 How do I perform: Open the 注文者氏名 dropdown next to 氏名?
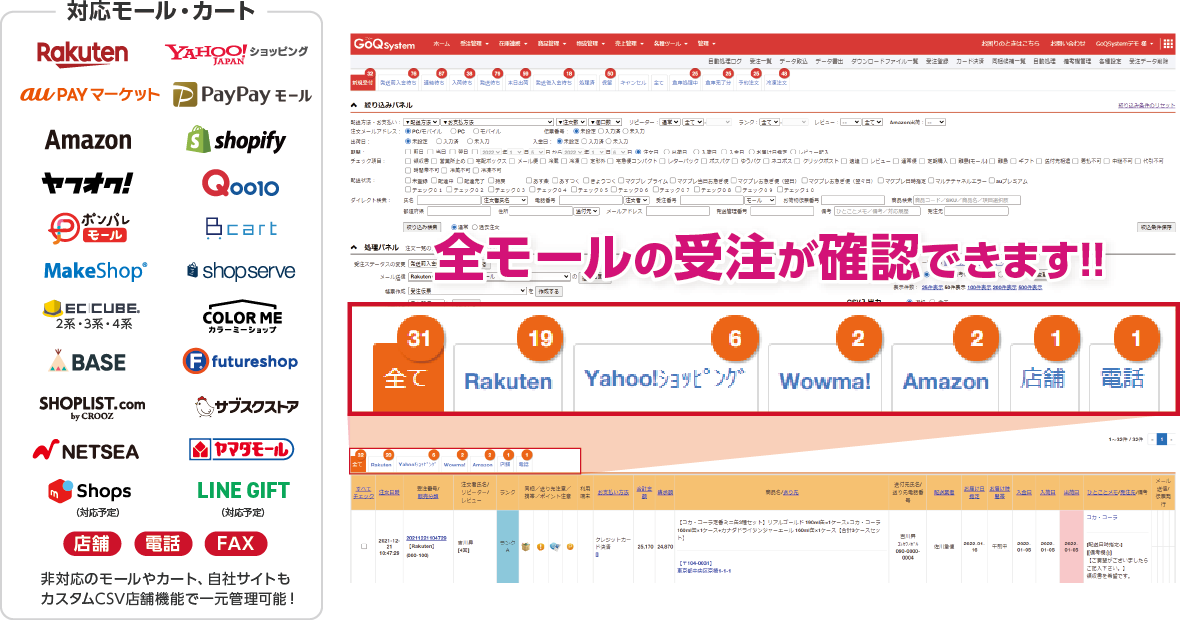click(504, 200)
